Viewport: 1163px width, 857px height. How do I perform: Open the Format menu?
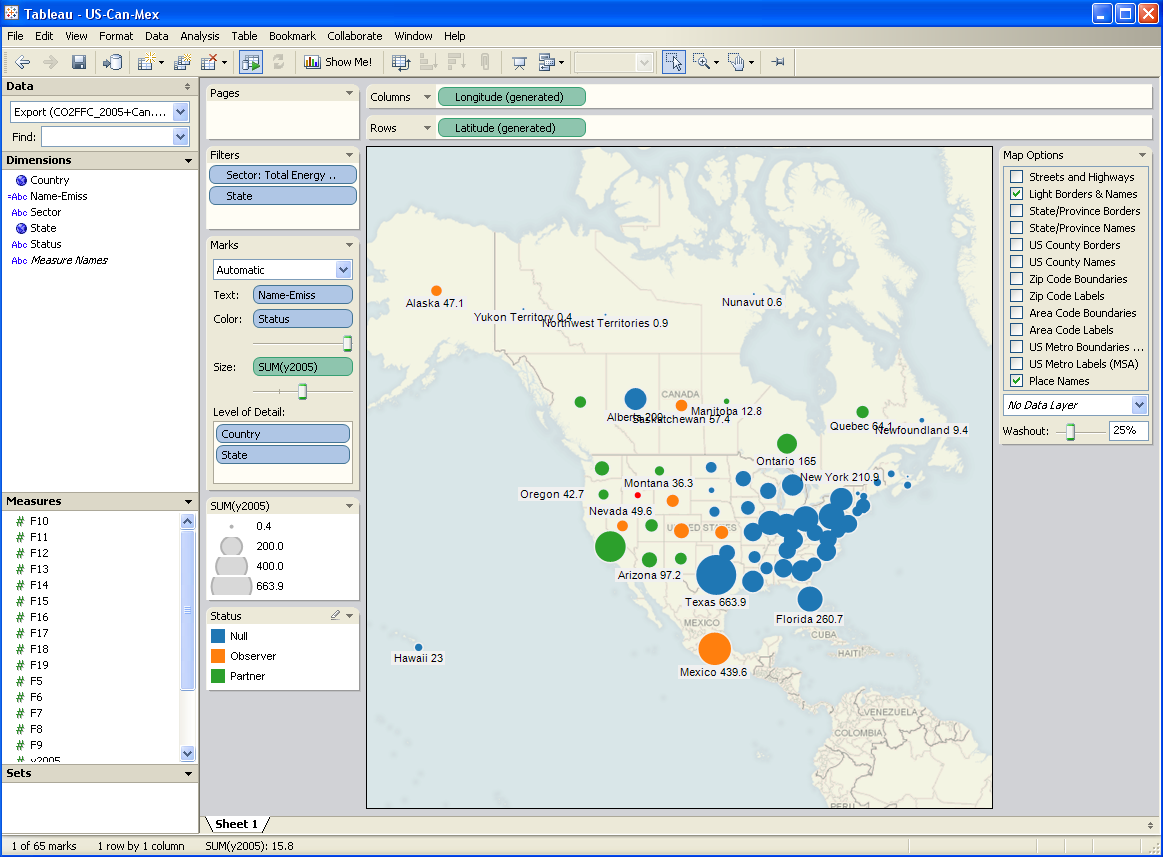coord(116,36)
